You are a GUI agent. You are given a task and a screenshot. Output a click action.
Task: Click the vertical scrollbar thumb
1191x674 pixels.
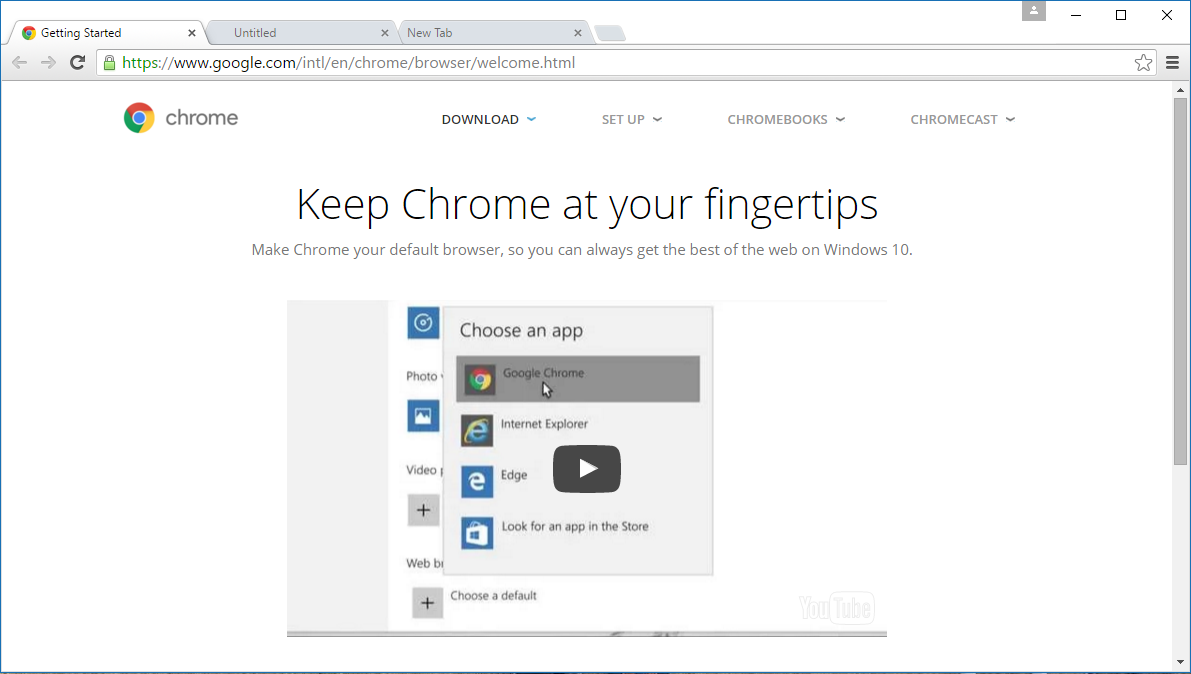click(1180, 281)
